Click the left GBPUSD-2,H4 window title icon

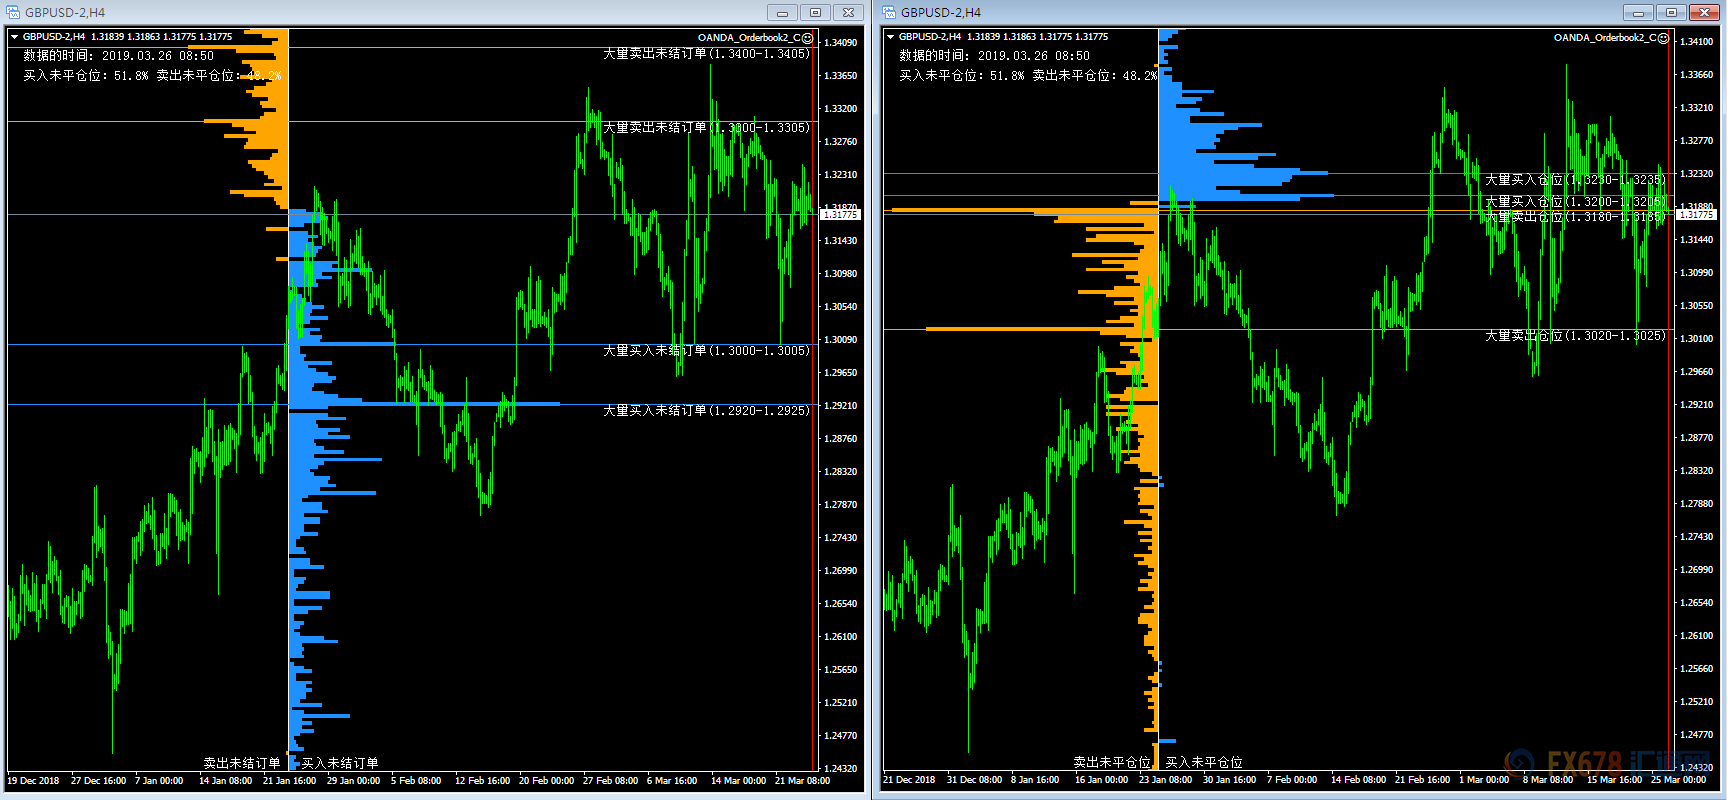14,12
